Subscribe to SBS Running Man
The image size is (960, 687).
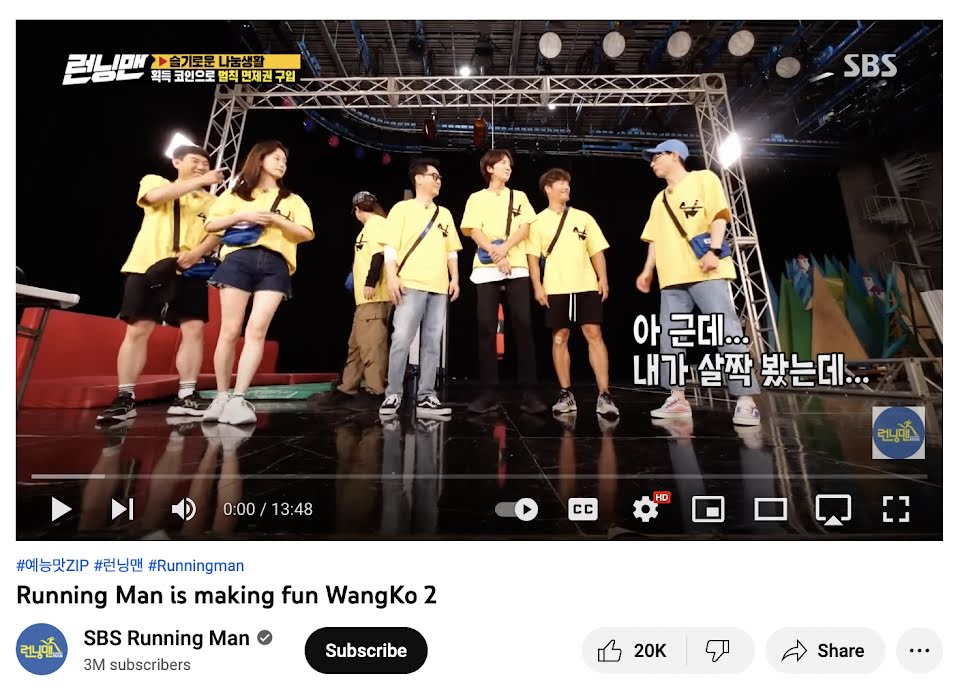click(x=366, y=650)
